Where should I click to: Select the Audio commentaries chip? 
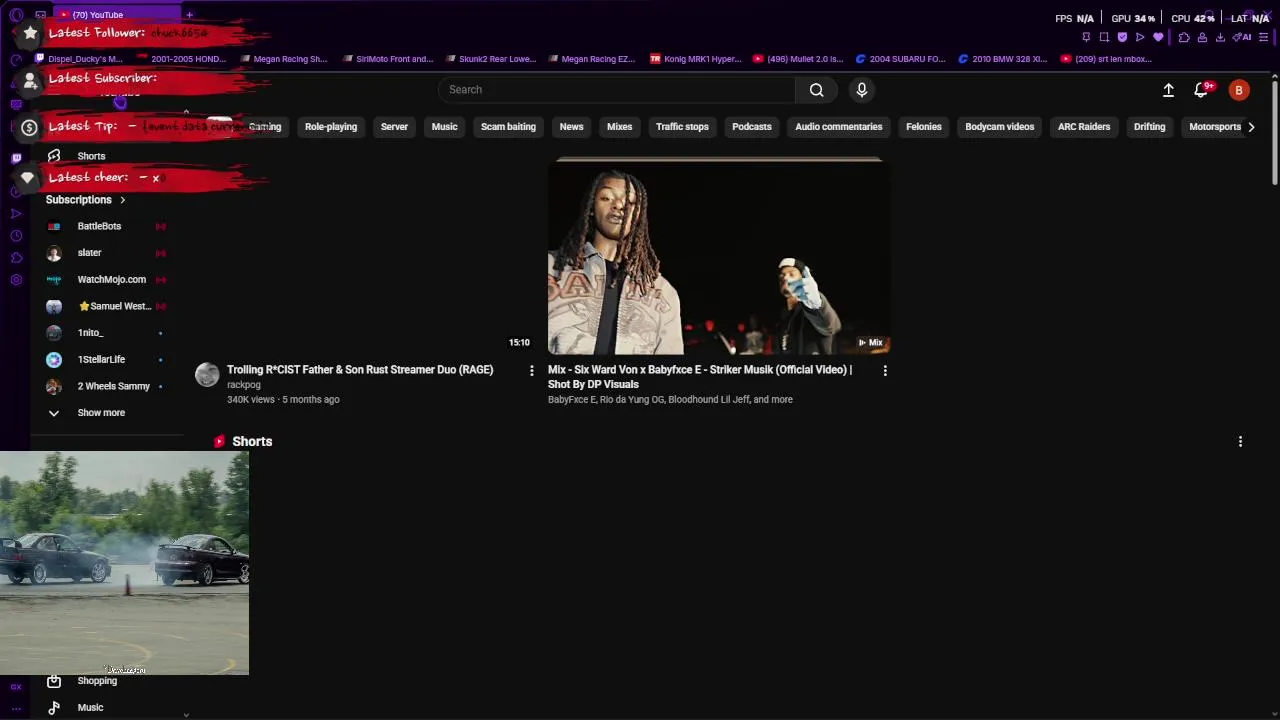(x=839, y=127)
